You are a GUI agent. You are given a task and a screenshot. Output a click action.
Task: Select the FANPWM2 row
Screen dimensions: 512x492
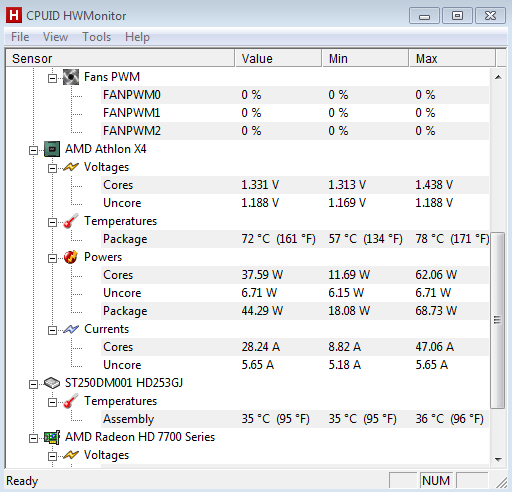pos(295,131)
